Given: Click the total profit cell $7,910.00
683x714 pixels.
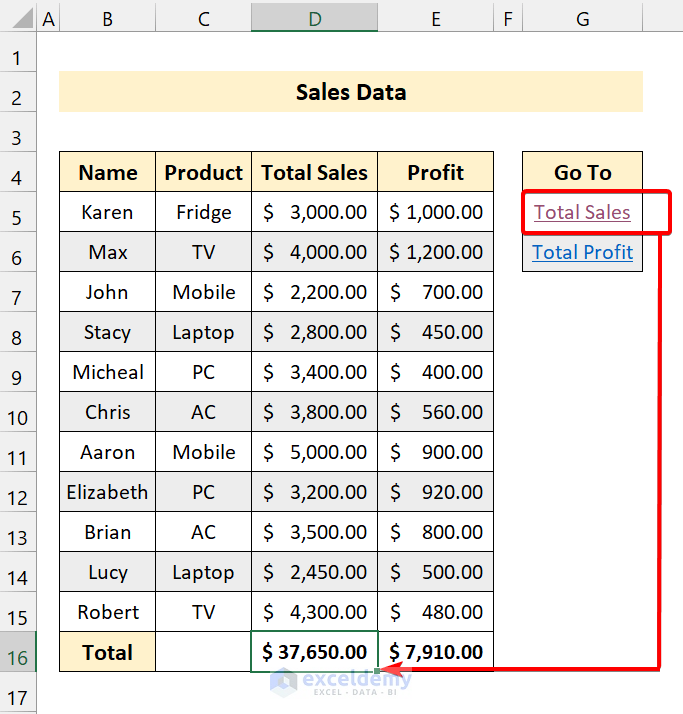Looking at the screenshot, I should point(435,652).
